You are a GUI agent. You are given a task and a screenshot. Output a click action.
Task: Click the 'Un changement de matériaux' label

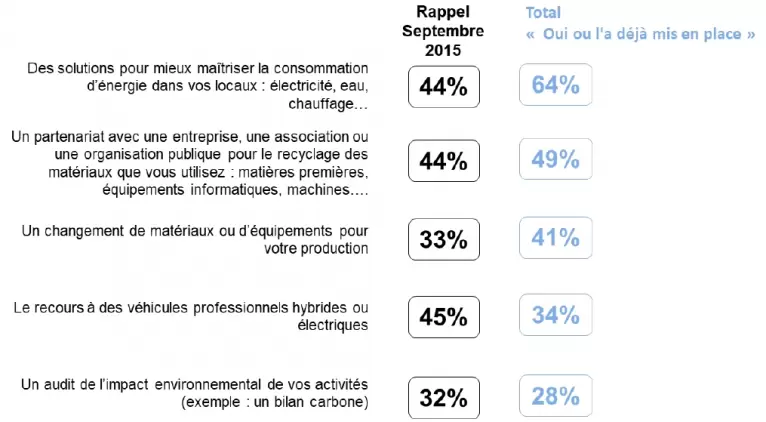(x=195, y=231)
